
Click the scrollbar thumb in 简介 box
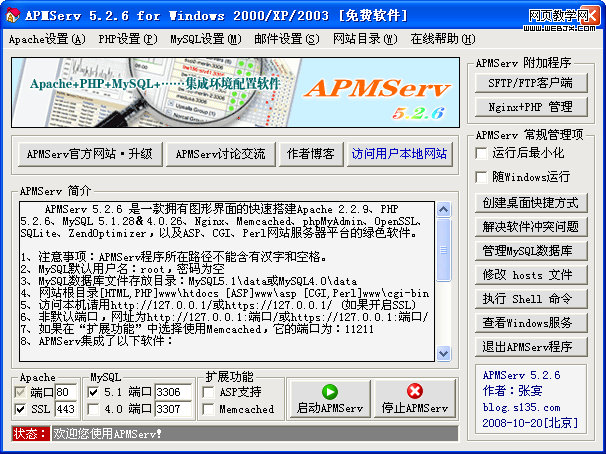tap(443, 250)
